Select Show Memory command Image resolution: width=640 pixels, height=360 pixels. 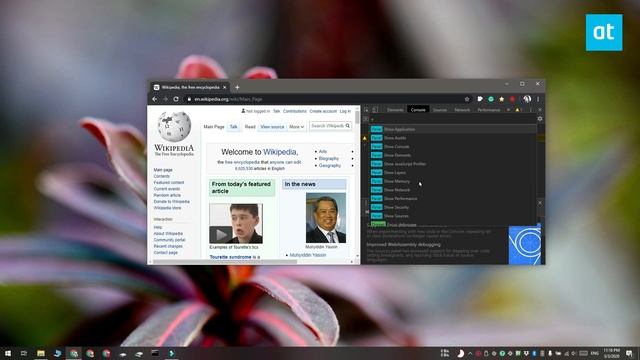453,181
